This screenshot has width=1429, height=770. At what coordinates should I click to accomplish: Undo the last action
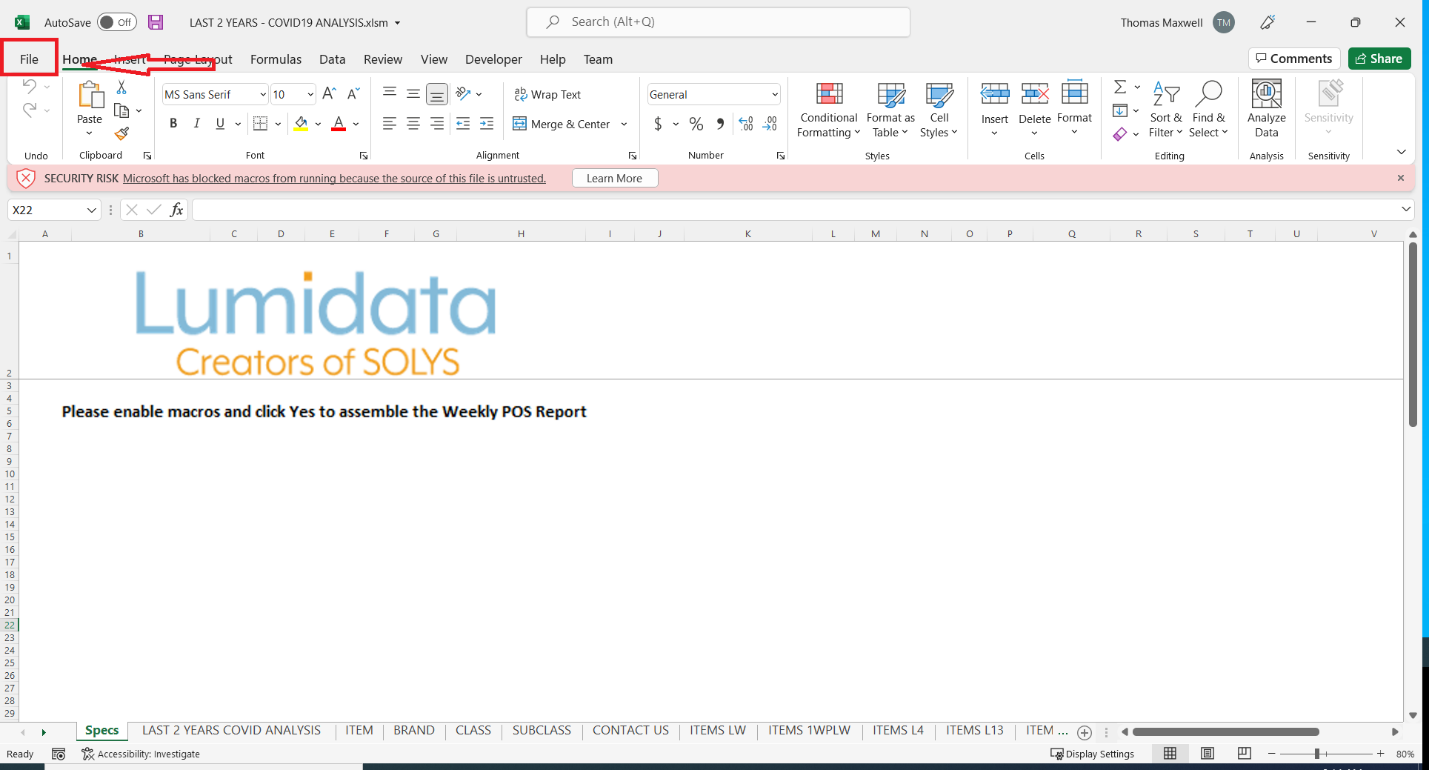(30, 87)
